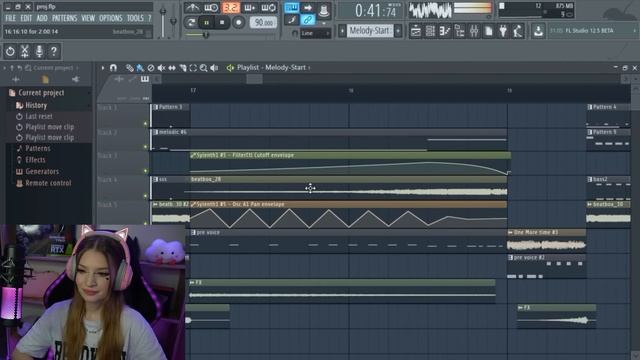This screenshot has width=640, height=360.
Task: Toggle the link/multilink controllers icon
Action: [x=308, y=20]
